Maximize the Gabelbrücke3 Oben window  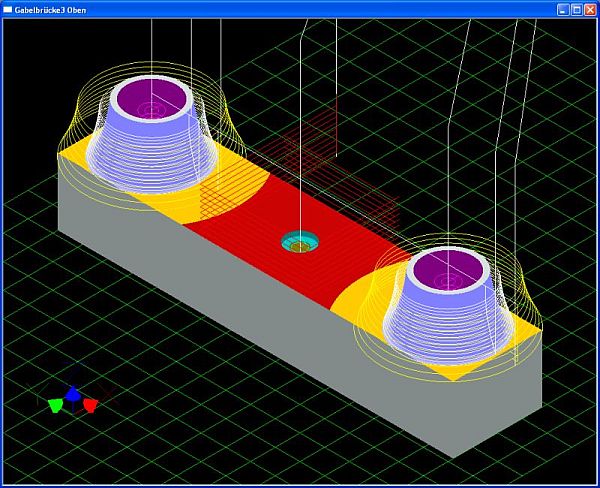[576, 9]
